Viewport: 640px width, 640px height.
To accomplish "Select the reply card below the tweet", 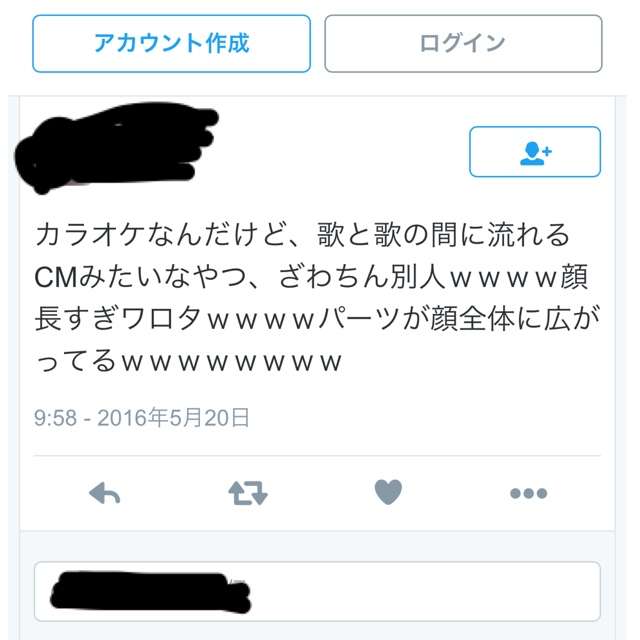I will (317, 591).
